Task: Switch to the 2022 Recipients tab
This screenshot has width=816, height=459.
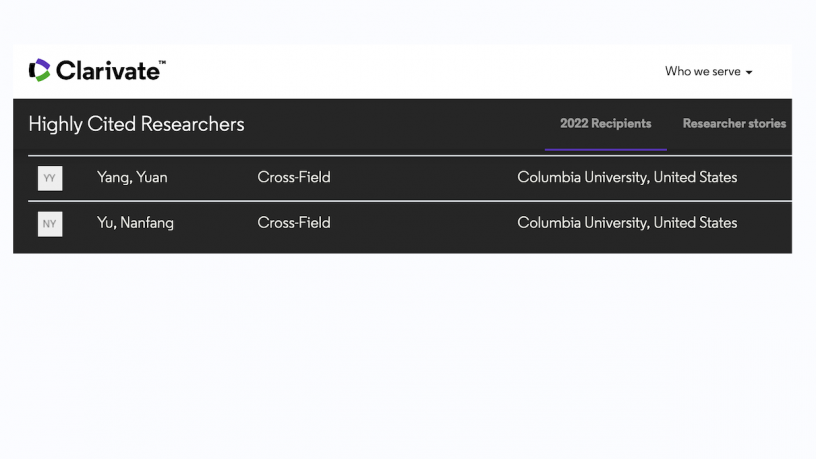Action: coord(605,123)
